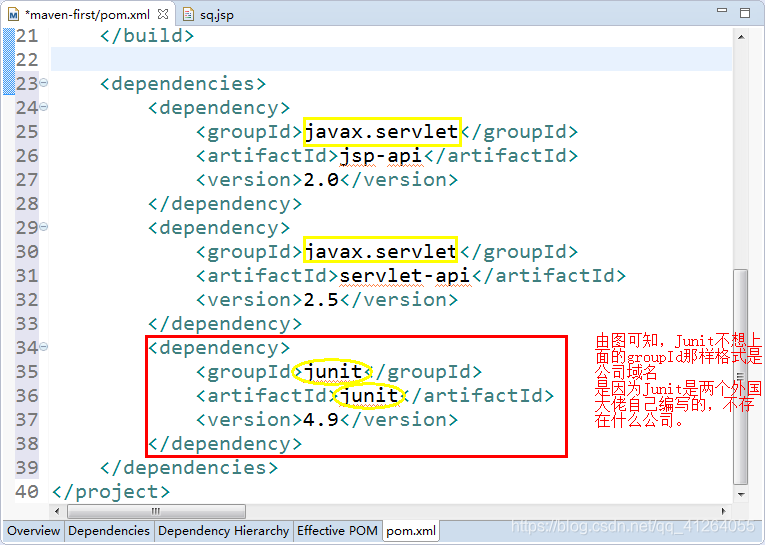Image resolution: width=765 pixels, height=545 pixels.
Task: Open the sq.jsp editor tab
Action: pyautogui.click(x=208, y=15)
